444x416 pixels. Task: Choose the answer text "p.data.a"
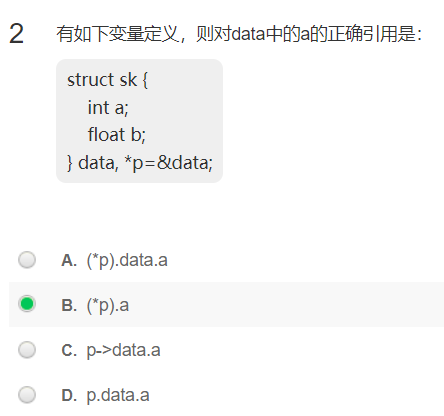coord(118,396)
